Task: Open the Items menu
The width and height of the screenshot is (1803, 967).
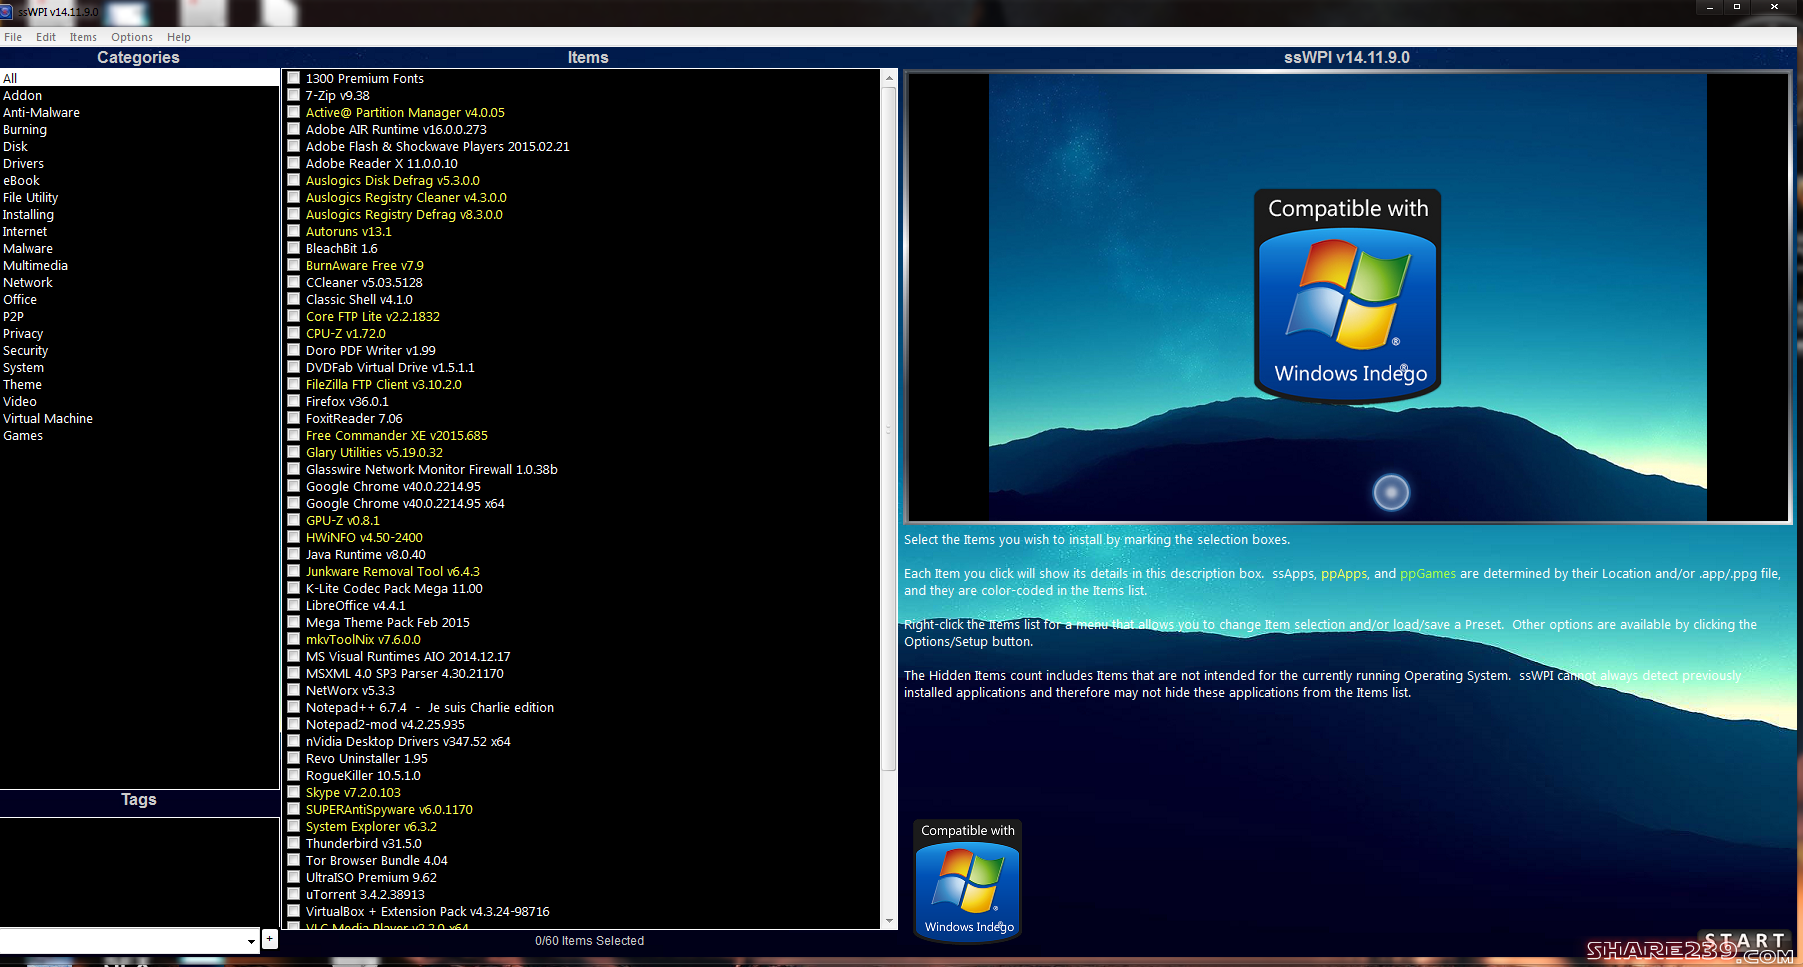Action: pos(83,37)
